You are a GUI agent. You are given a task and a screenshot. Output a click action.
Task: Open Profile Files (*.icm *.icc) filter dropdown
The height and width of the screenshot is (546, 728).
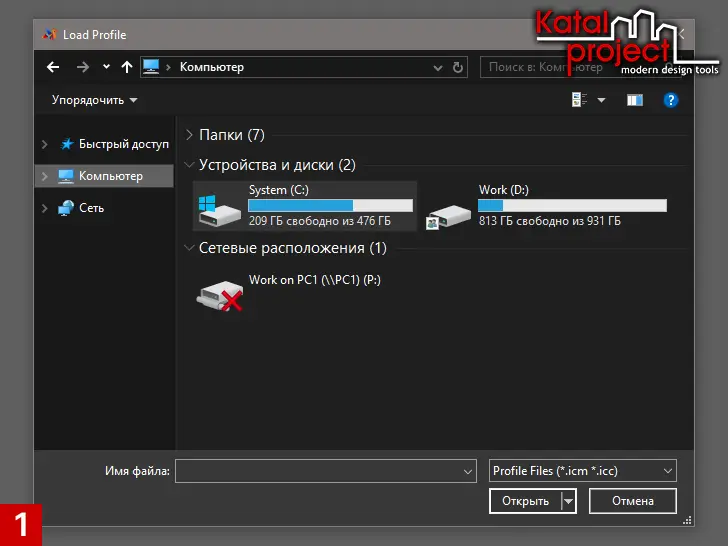tap(582, 471)
